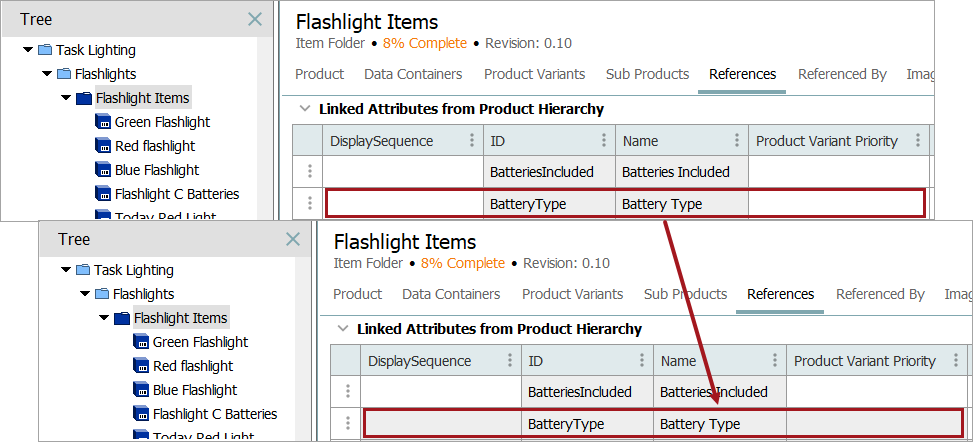Collapse Flashlight Items node in lower tree
Viewport: 973px width, 442px height.
(x=103, y=318)
